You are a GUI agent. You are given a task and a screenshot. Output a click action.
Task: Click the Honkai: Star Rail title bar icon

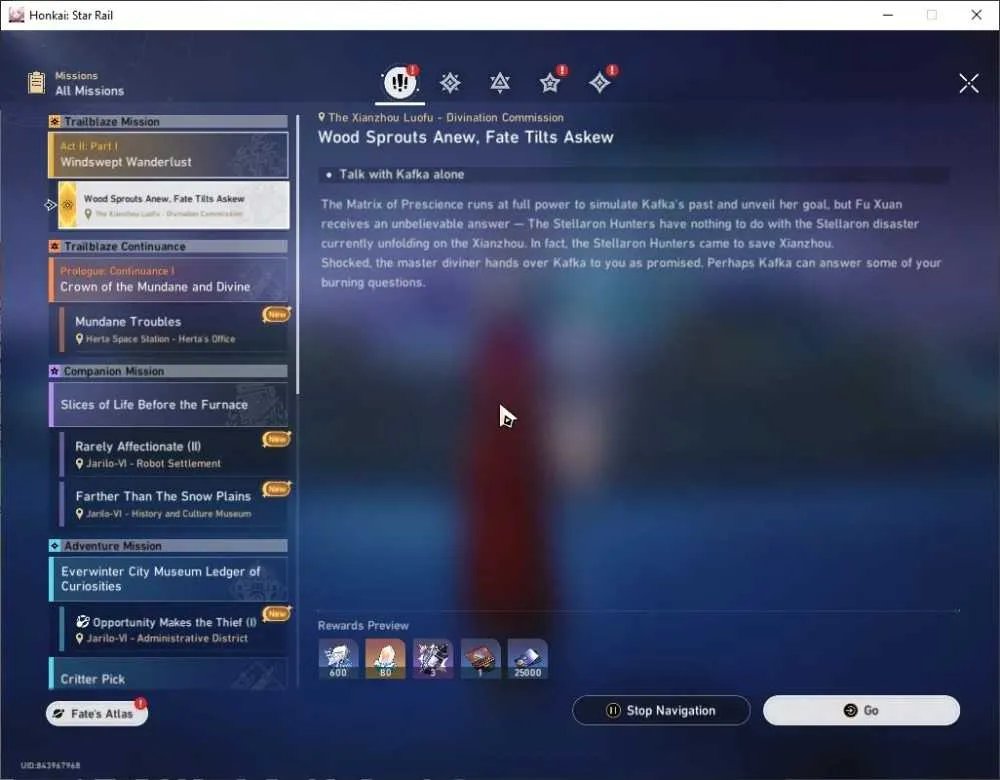(16, 15)
